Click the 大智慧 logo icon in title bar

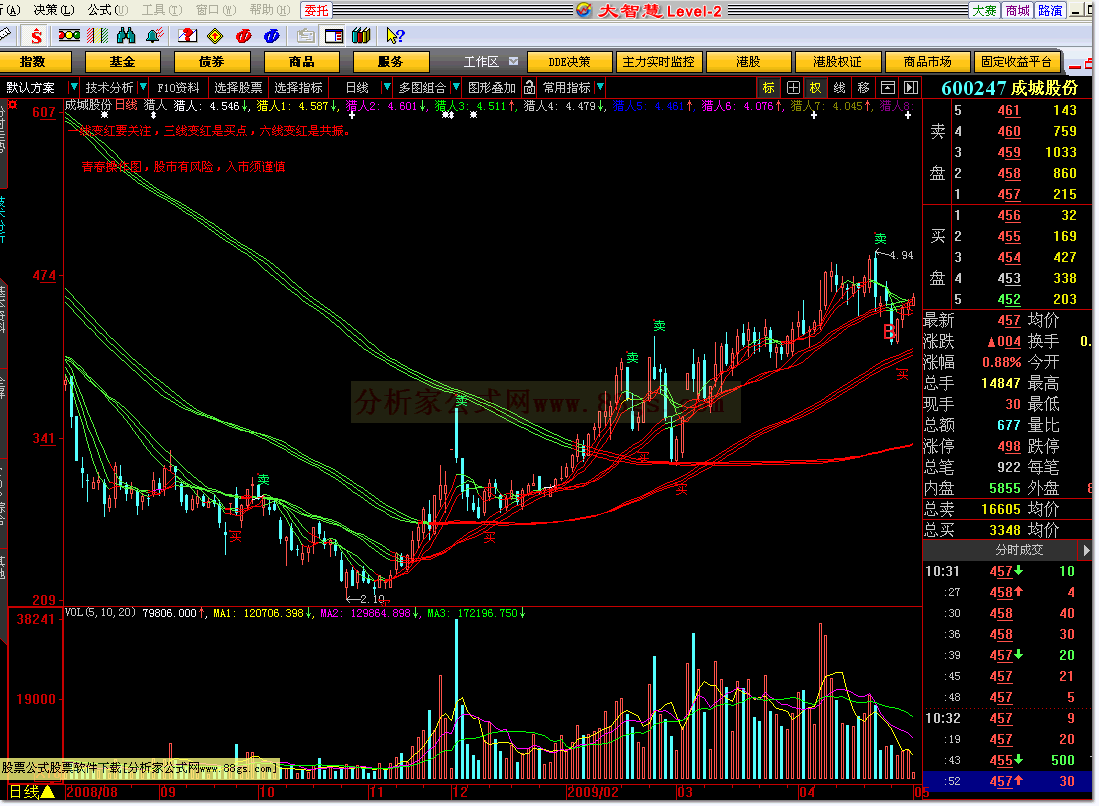coord(585,10)
